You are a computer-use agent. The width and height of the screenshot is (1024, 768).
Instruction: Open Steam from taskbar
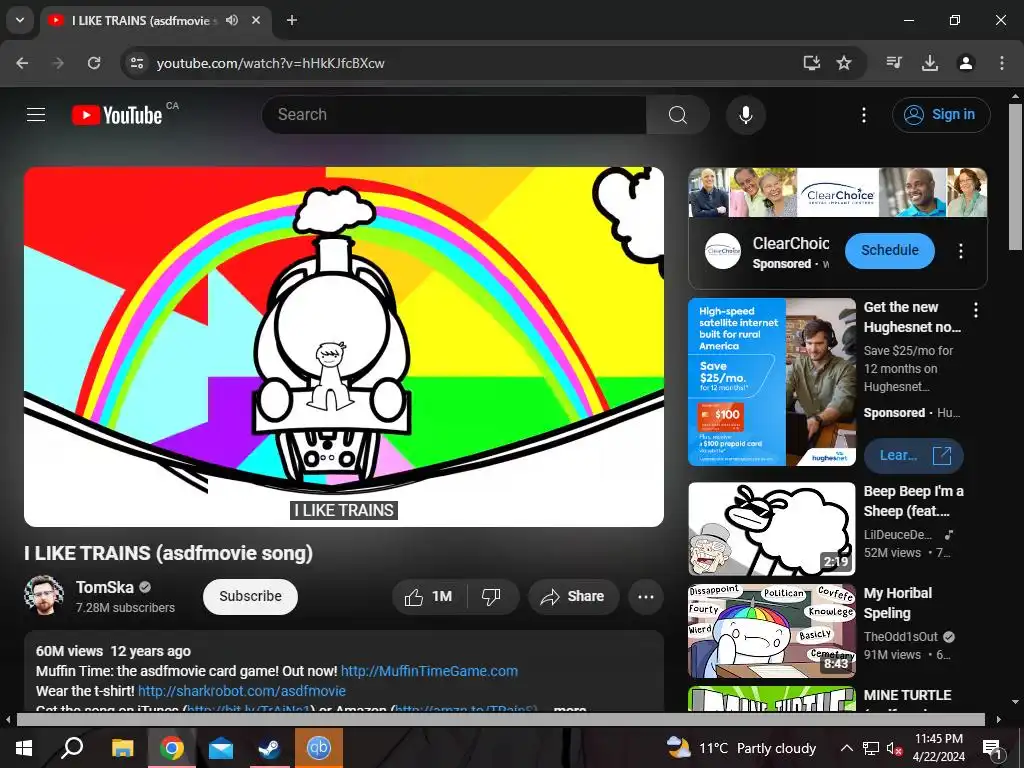(269, 748)
